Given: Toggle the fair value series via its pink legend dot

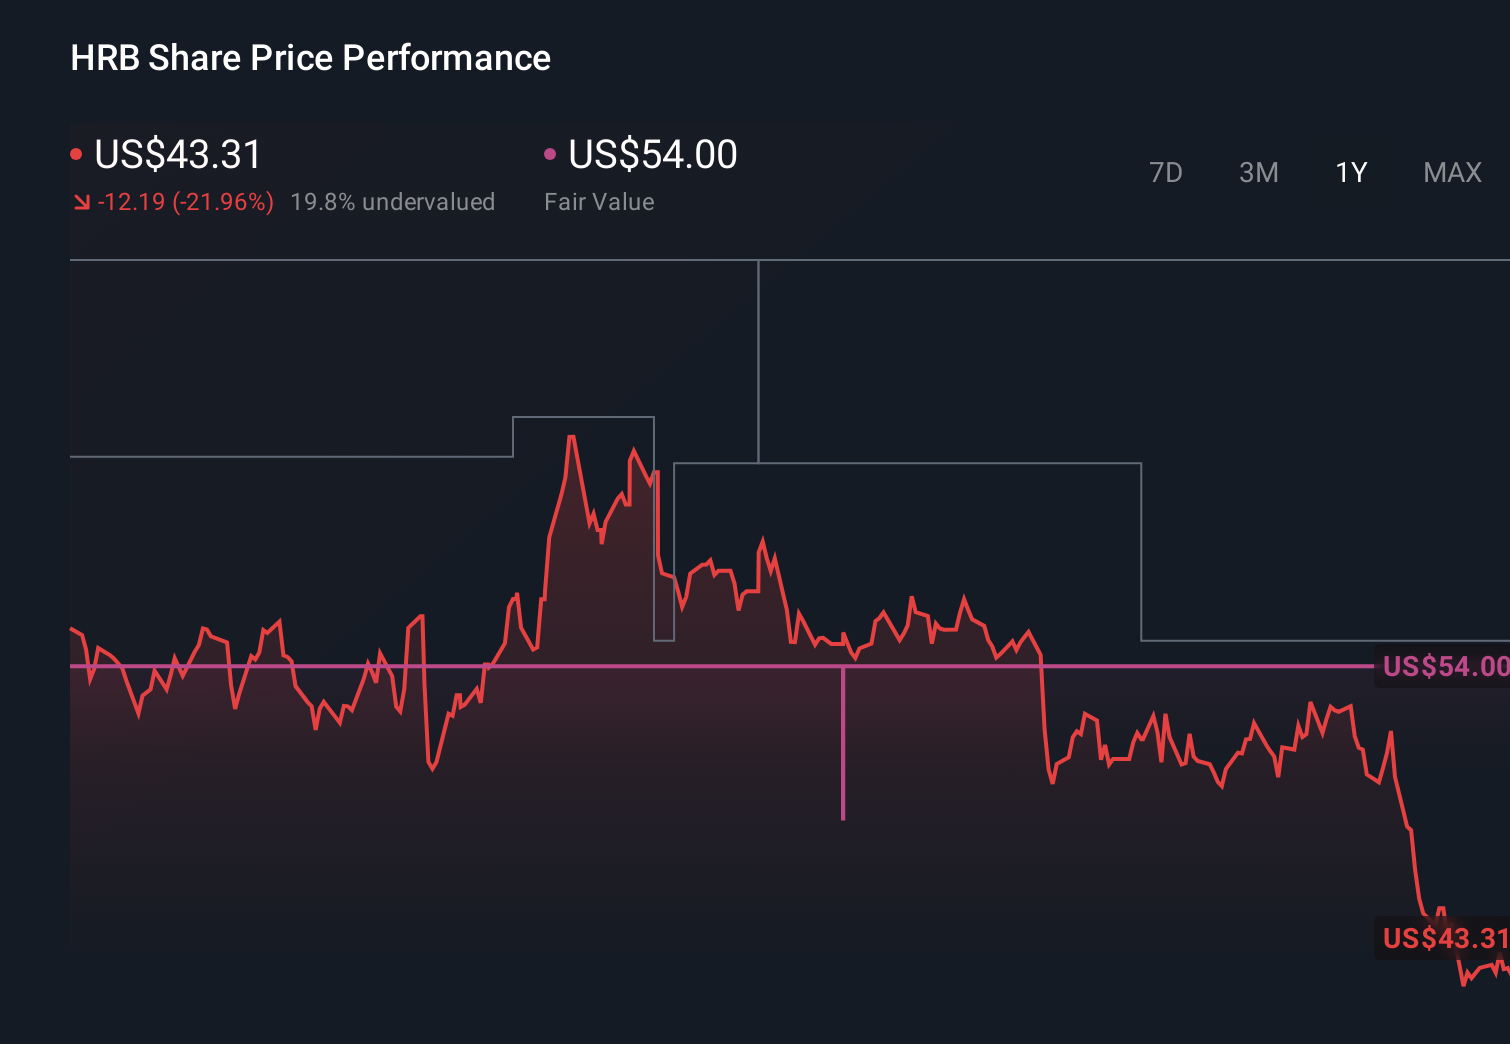Looking at the screenshot, I should 549,152.
